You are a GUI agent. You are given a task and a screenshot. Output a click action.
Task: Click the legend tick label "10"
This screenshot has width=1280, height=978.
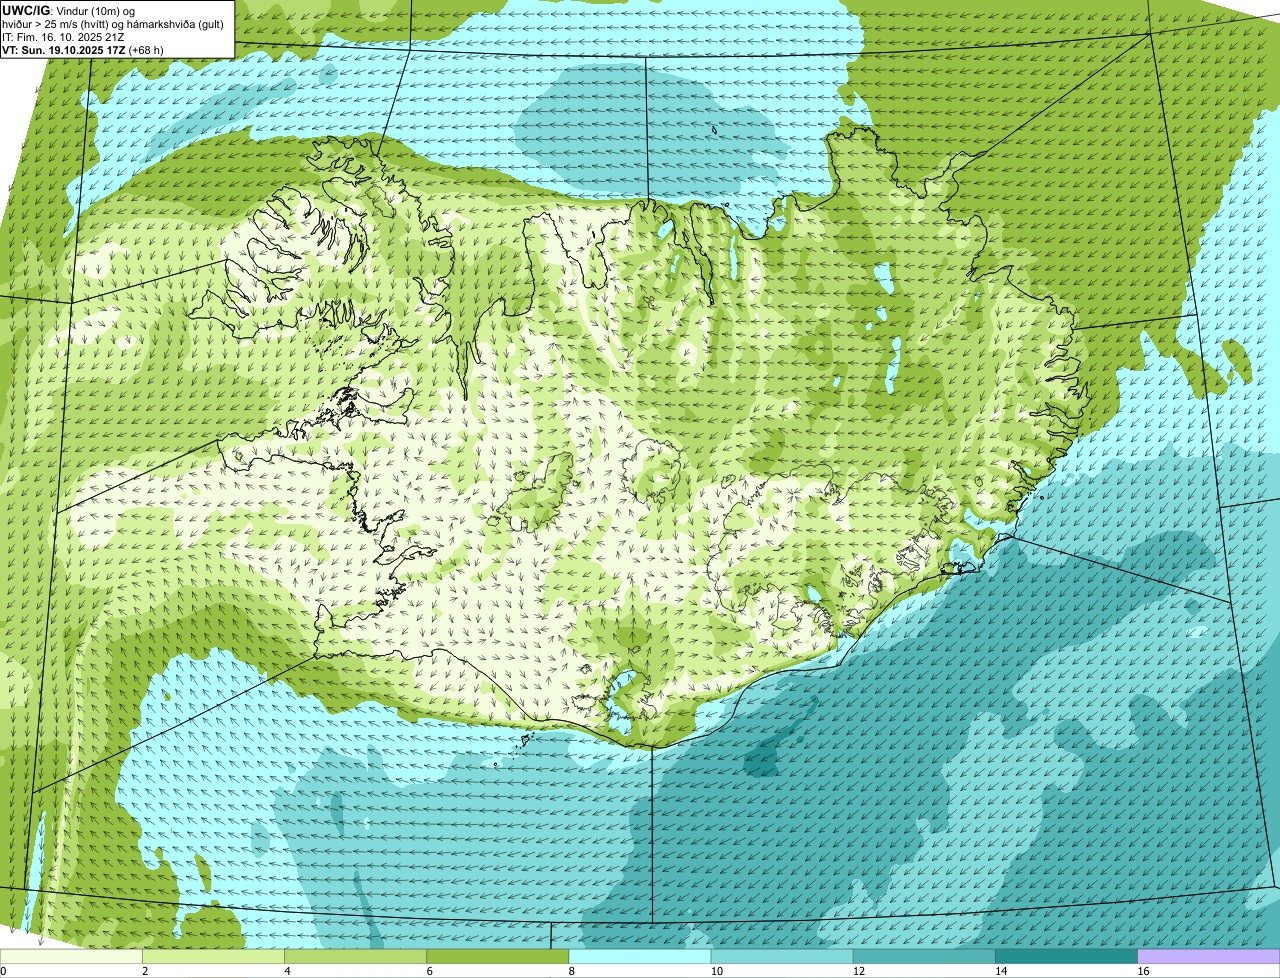click(x=716, y=971)
